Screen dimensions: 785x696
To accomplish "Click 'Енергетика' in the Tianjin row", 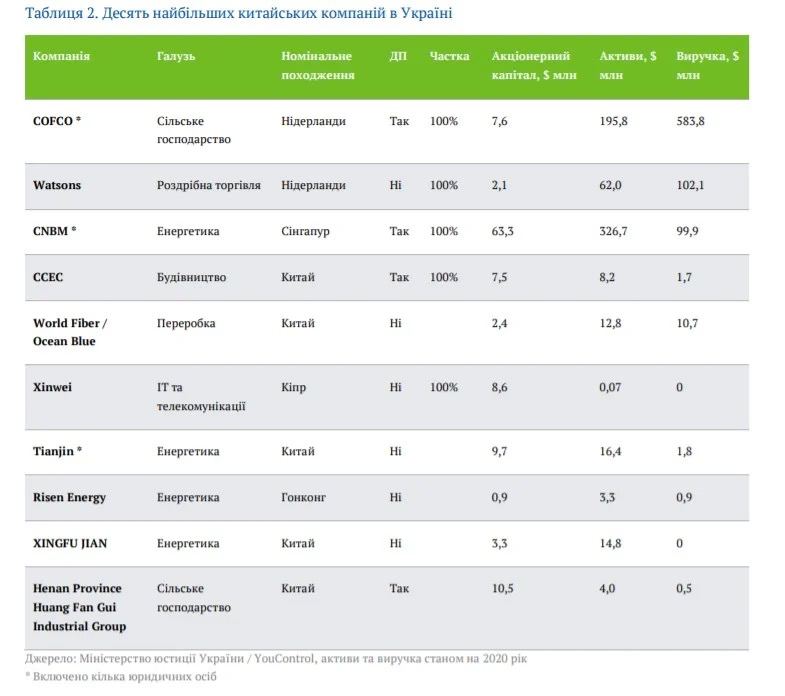I will click(x=188, y=452).
